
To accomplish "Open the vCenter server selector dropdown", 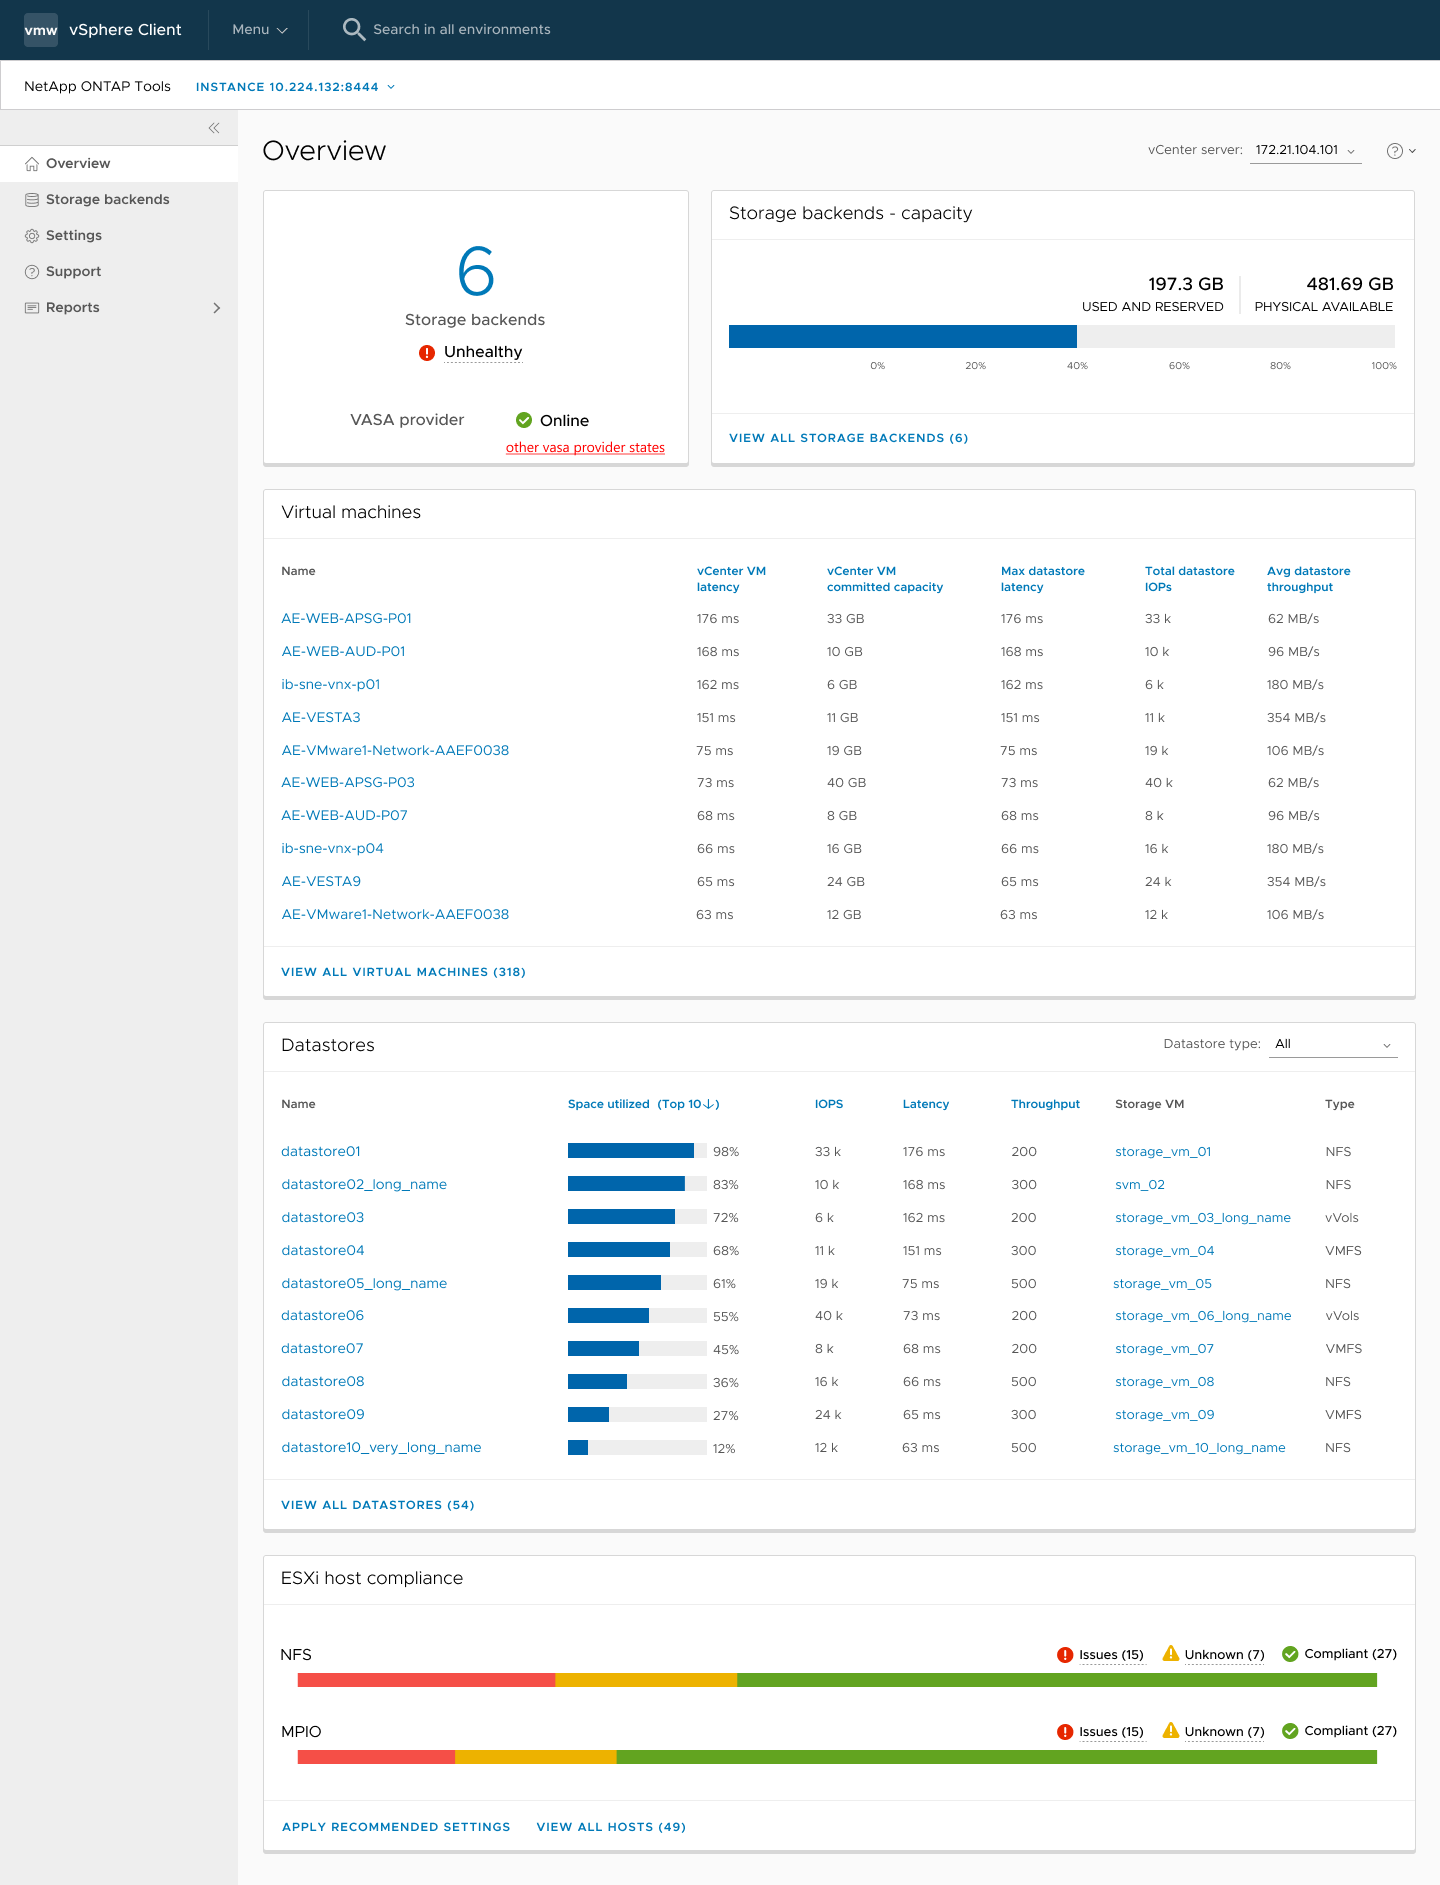I will pyautogui.click(x=1305, y=150).
